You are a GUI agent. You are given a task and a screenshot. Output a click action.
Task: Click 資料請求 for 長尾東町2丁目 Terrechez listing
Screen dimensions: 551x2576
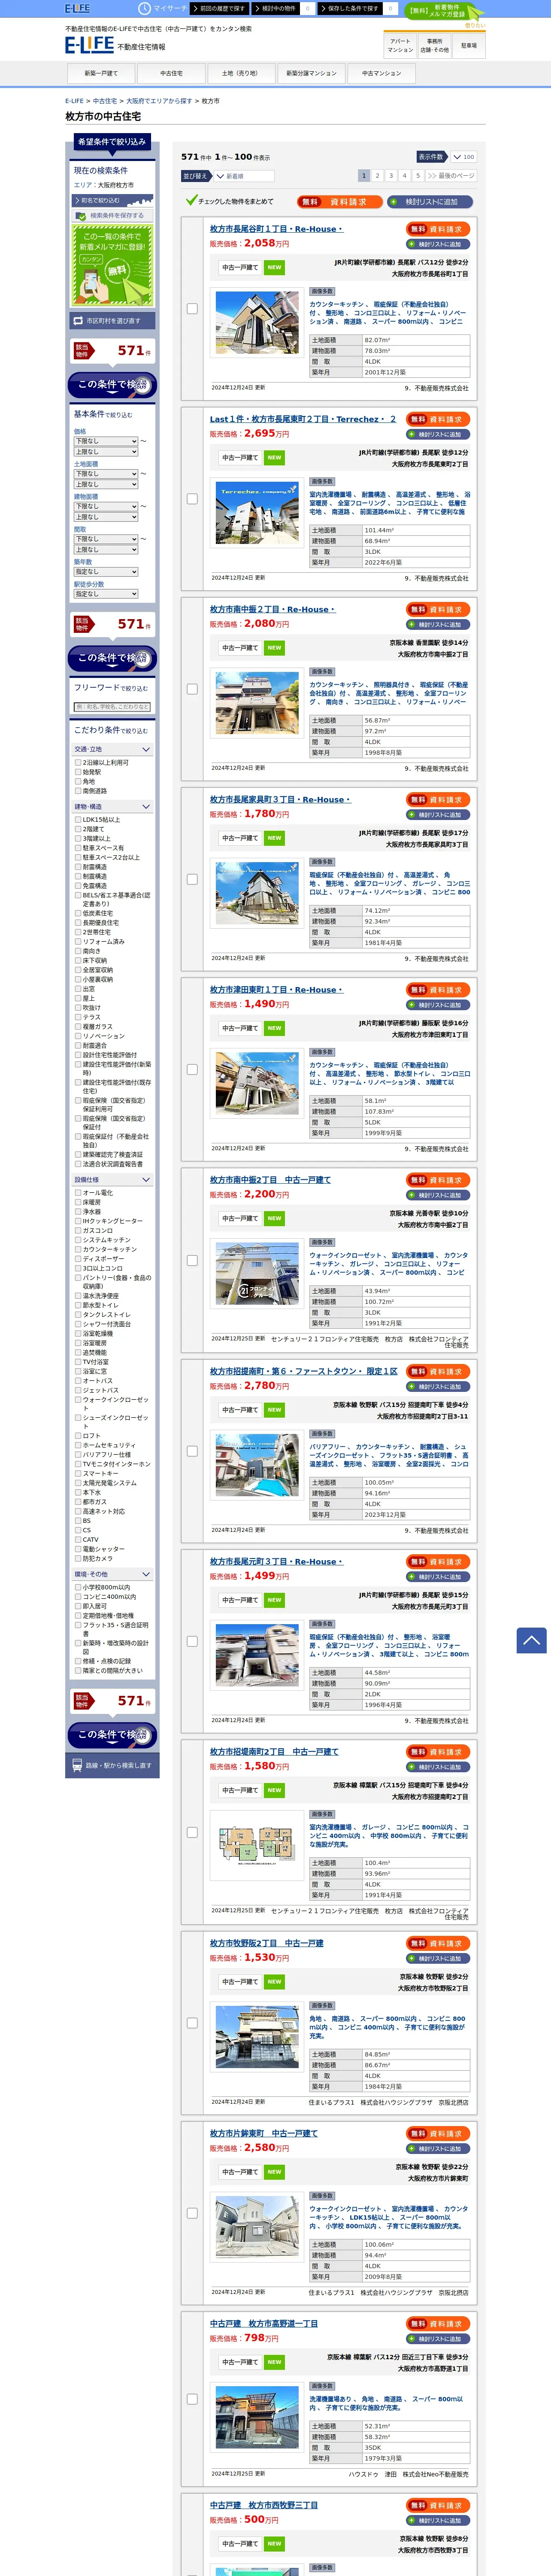438,419
